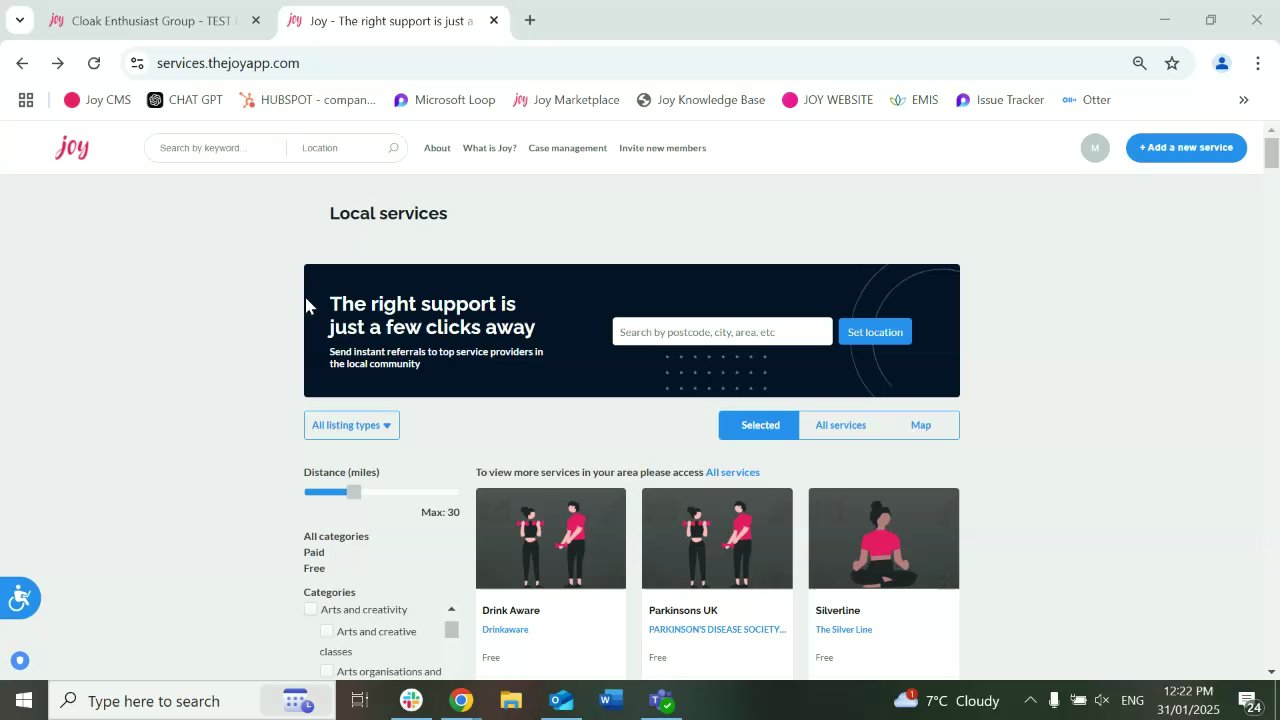
Task: Open the Otter bookmark
Action: (1086, 100)
